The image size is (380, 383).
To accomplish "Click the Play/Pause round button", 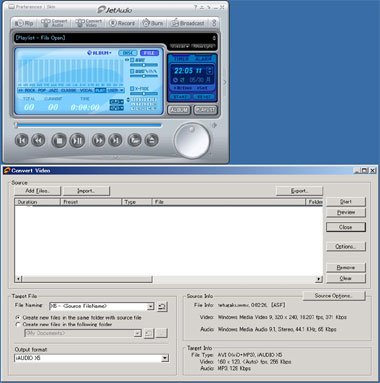I will (77, 140).
